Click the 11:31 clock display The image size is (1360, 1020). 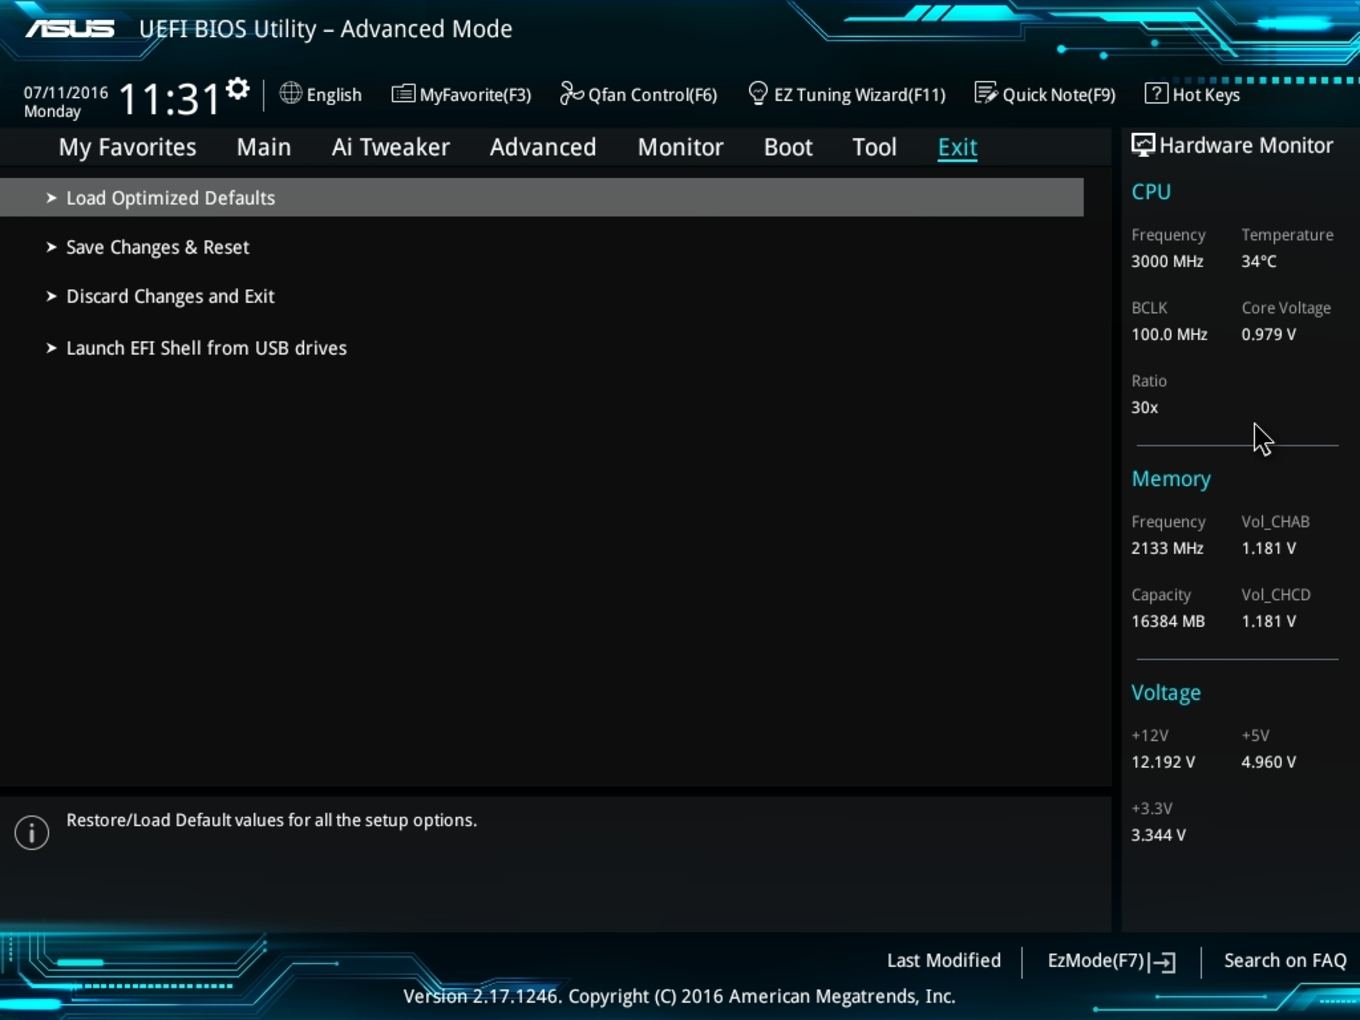[x=169, y=99]
